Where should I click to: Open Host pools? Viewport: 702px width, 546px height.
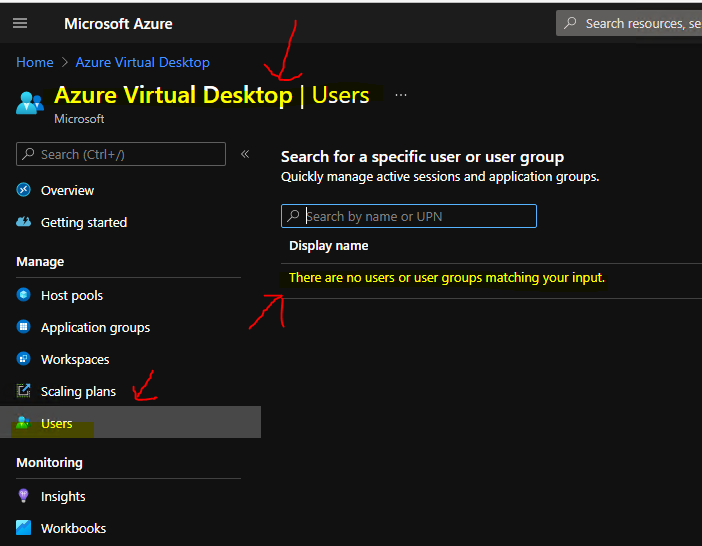(72, 295)
